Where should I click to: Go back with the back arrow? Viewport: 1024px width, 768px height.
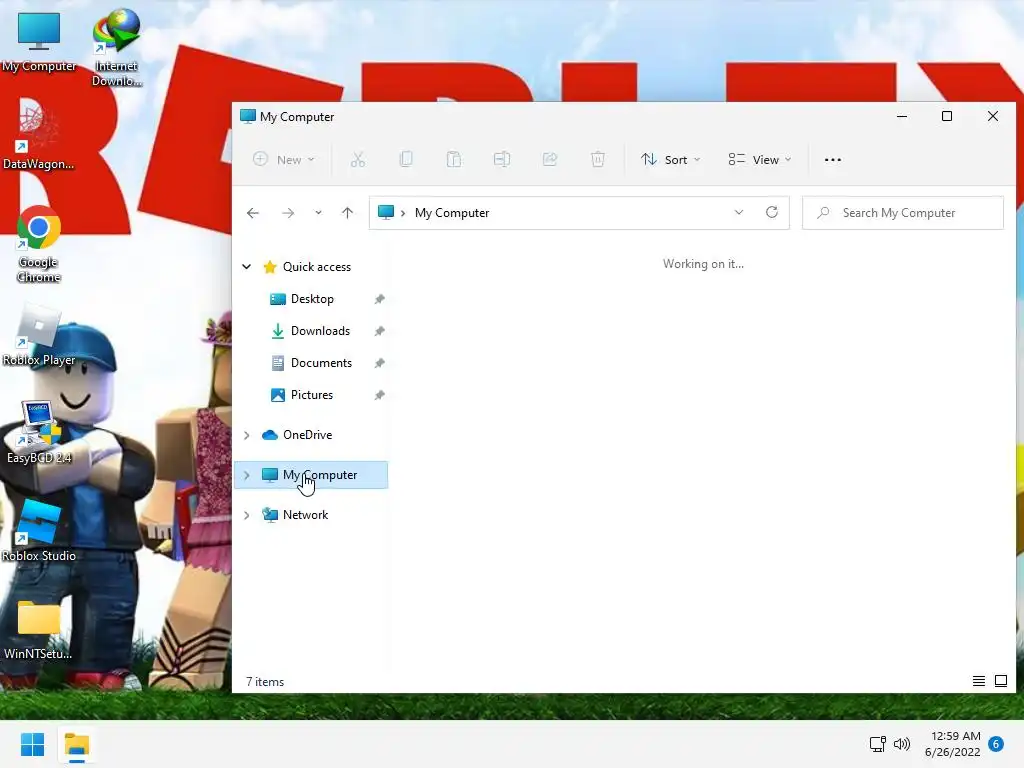click(253, 213)
